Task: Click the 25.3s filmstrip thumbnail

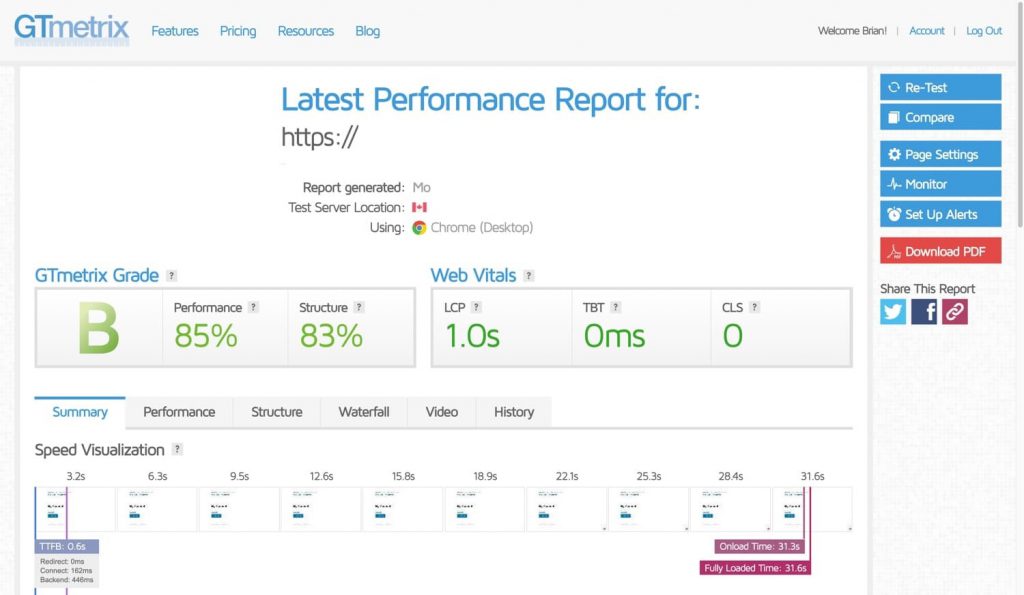Action: tap(648, 509)
